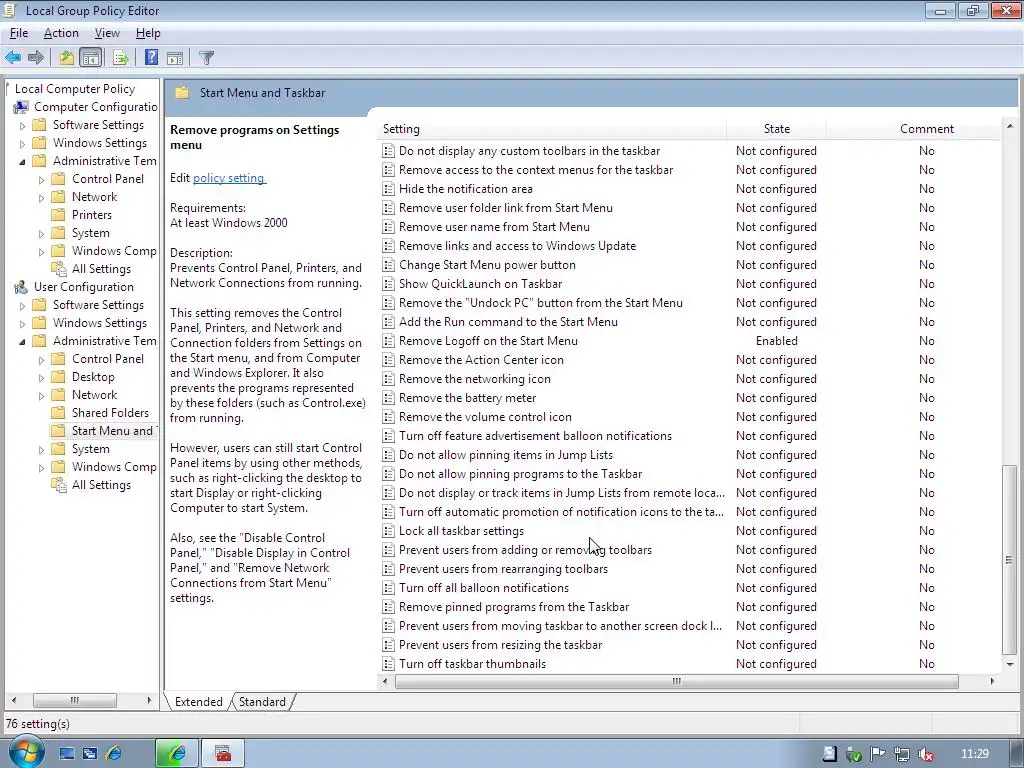The height and width of the screenshot is (768, 1024).
Task: Open Help via the blue question mark icon
Action: (152, 57)
